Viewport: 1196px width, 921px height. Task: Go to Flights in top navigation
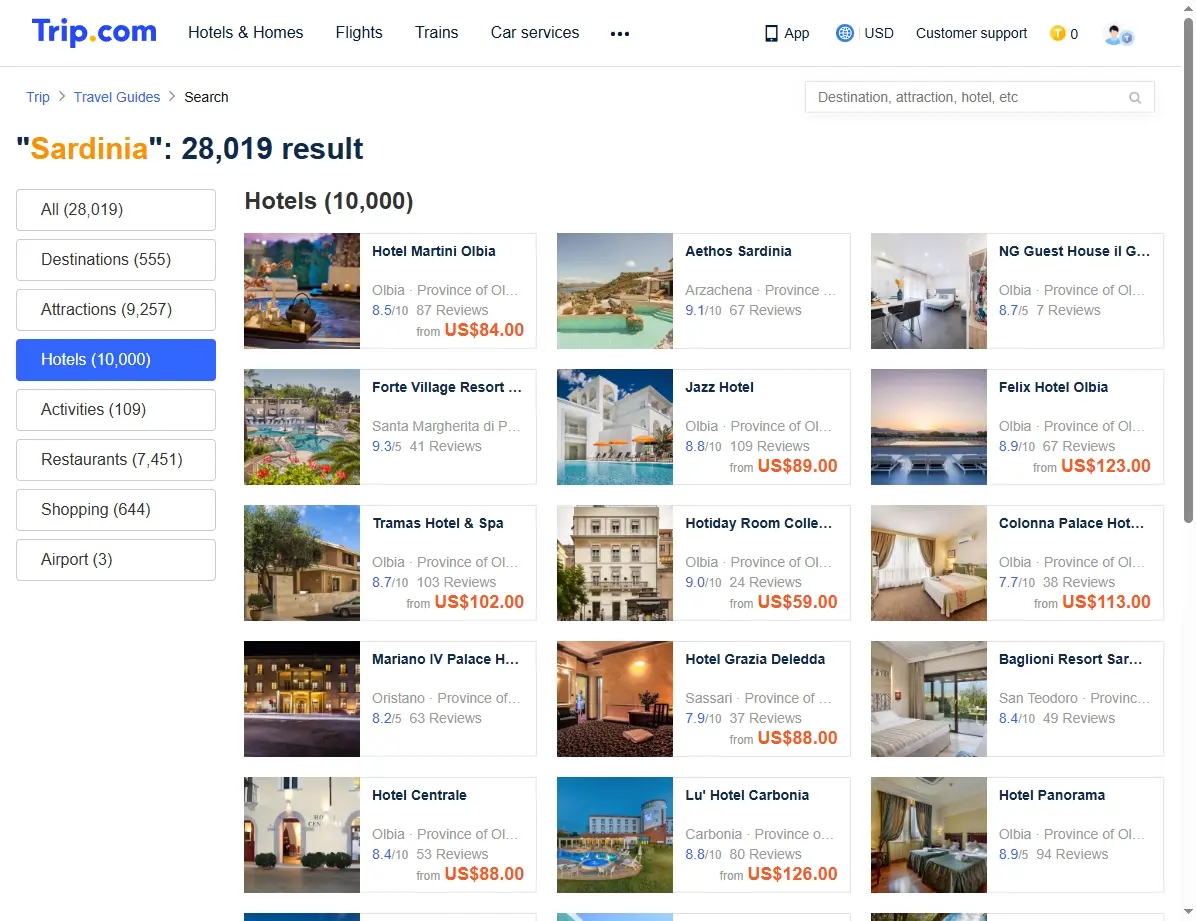[x=358, y=33]
